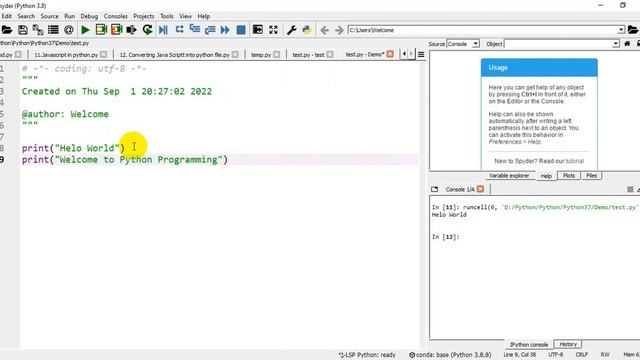Click the Help pane home icon
Image resolution: width=640 pixels, height=360 pixels.
(x=627, y=44)
